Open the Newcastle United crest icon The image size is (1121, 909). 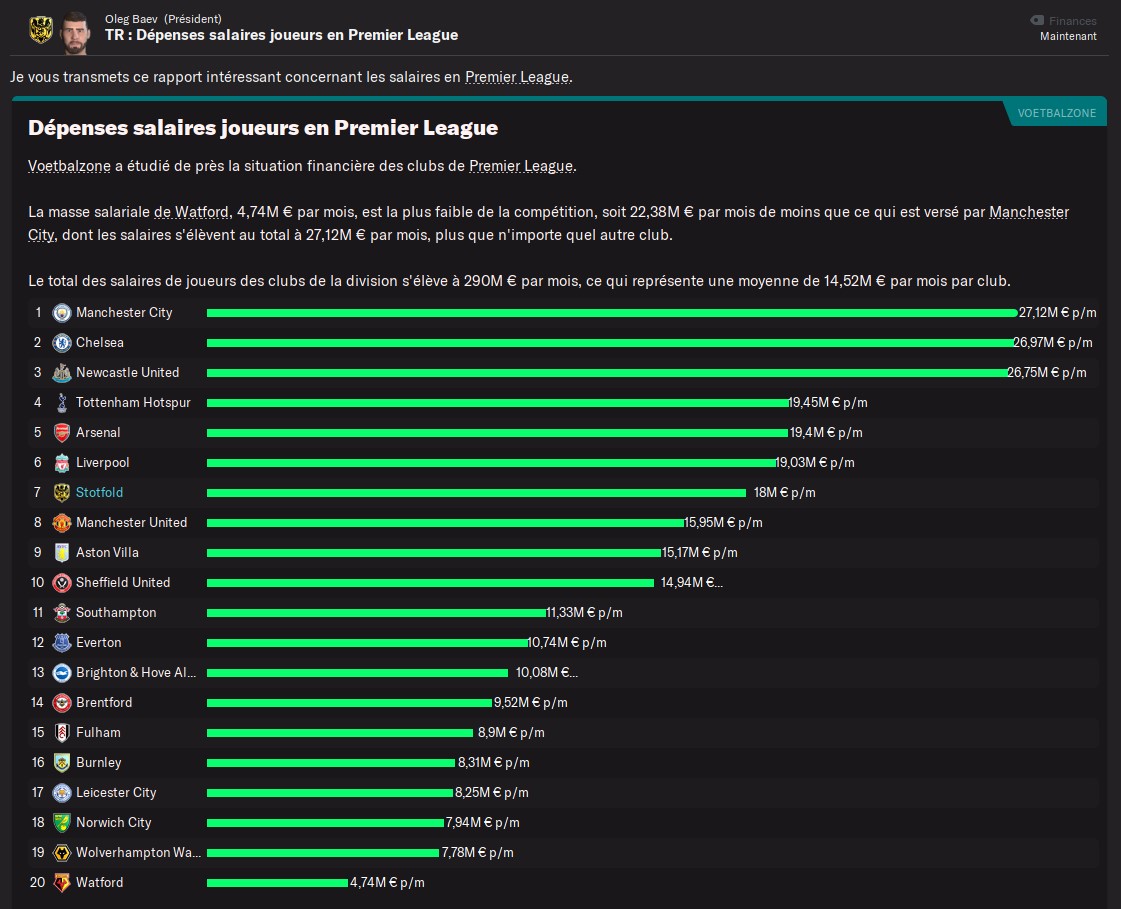(62, 373)
